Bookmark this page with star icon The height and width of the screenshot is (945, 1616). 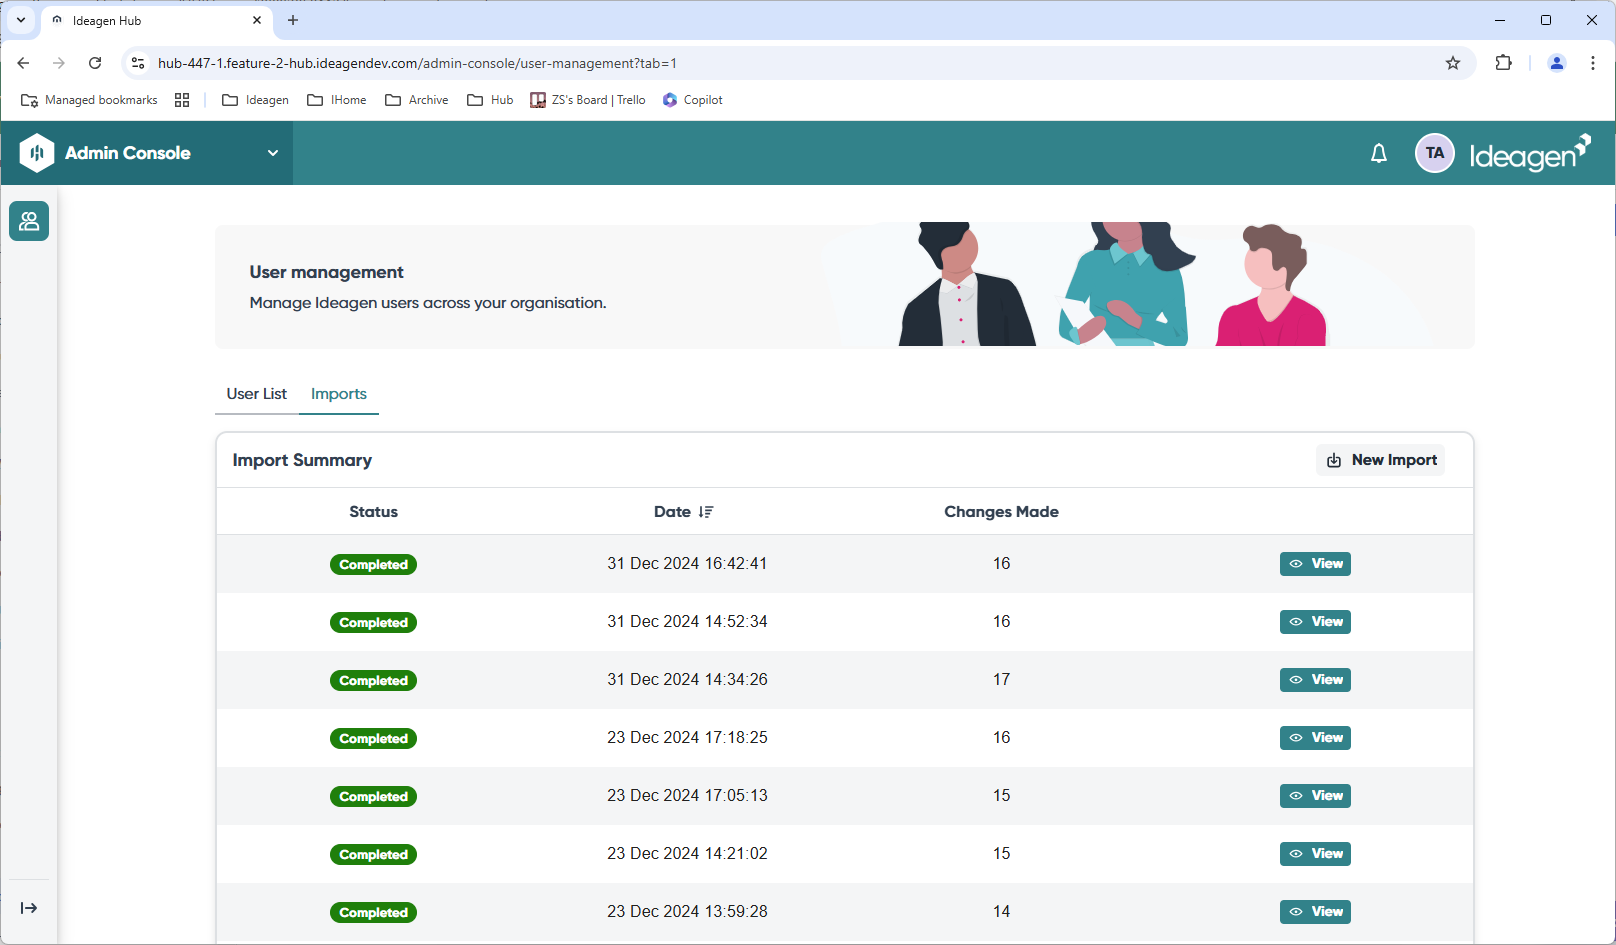click(x=1452, y=63)
